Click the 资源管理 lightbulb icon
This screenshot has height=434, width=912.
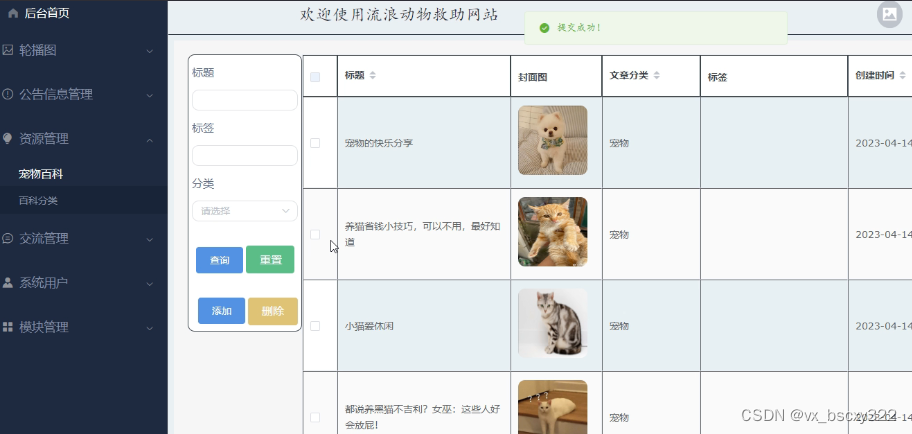click(x=8, y=138)
